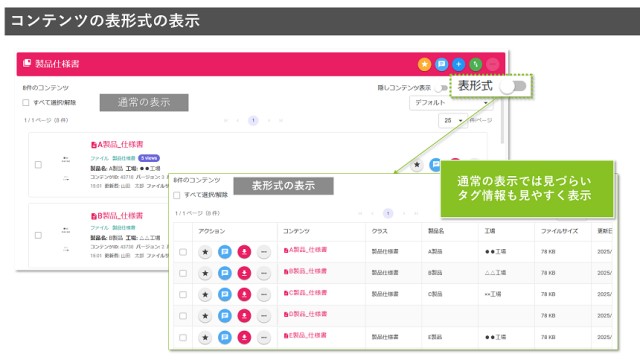The height and width of the screenshot is (360, 640).
Task: Star the E製品_仕様書 row in the table
Action: click(205, 338)
